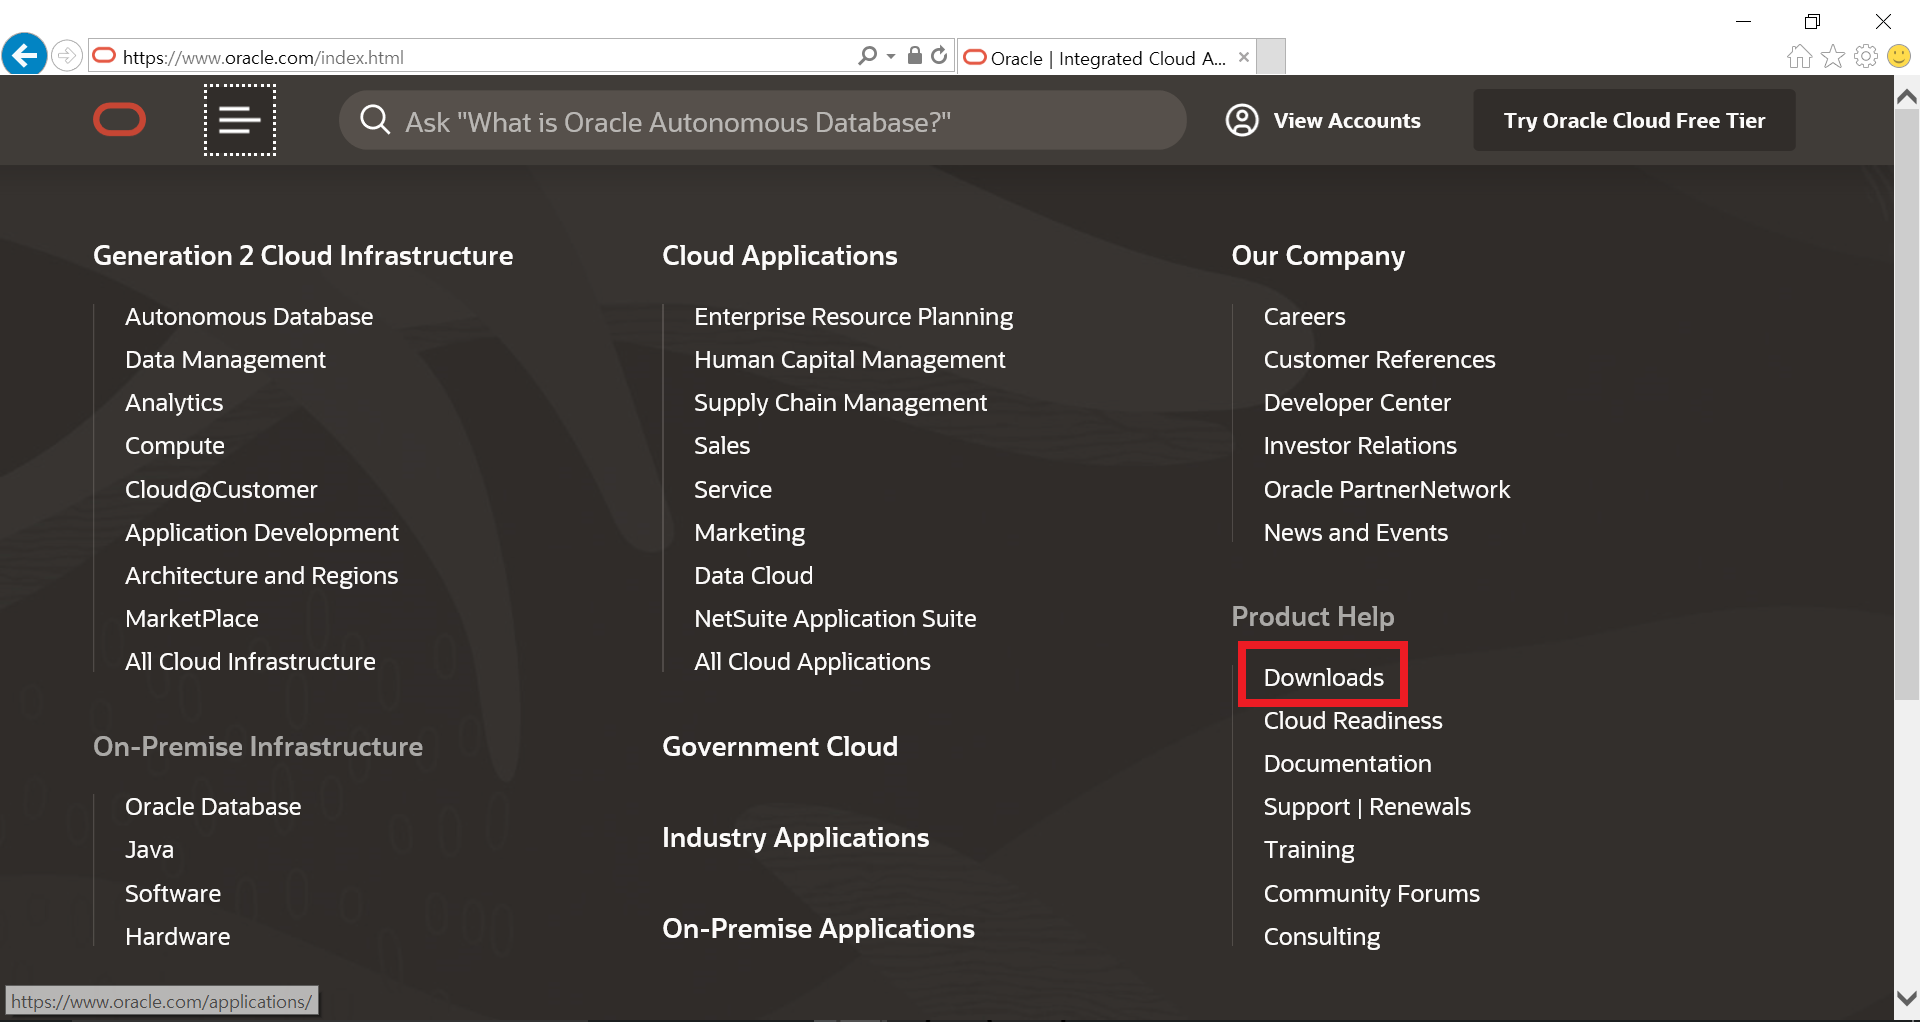This screenshot has height=1022, width=1920.
Task: Close the Oracle Integrated Cloud tab
Action: (x=1244, y=57)
